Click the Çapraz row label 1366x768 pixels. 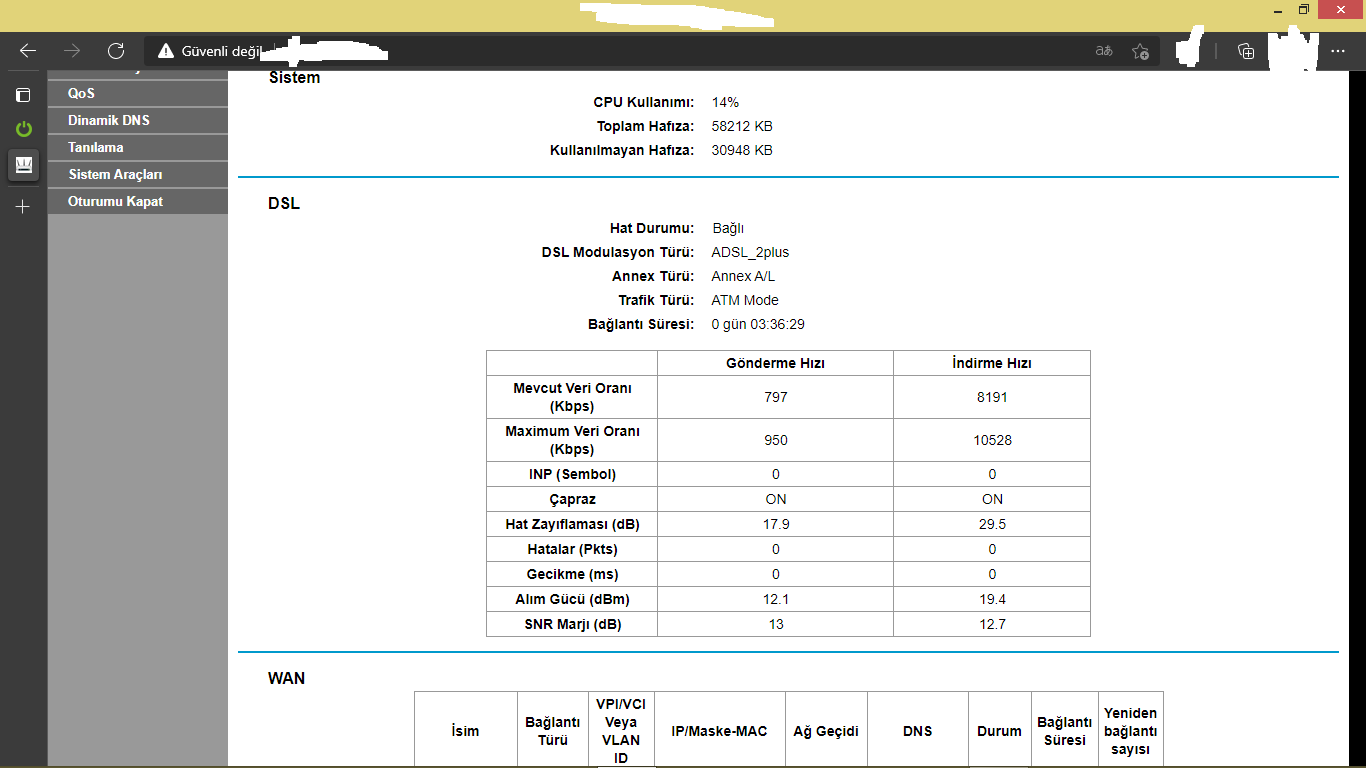point(572,499)
